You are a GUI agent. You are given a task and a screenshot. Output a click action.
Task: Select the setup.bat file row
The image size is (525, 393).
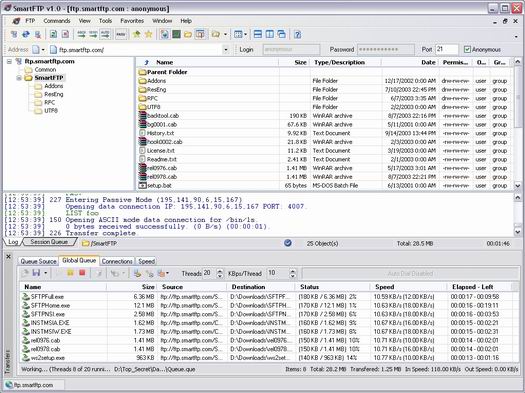tap(325, 185)
